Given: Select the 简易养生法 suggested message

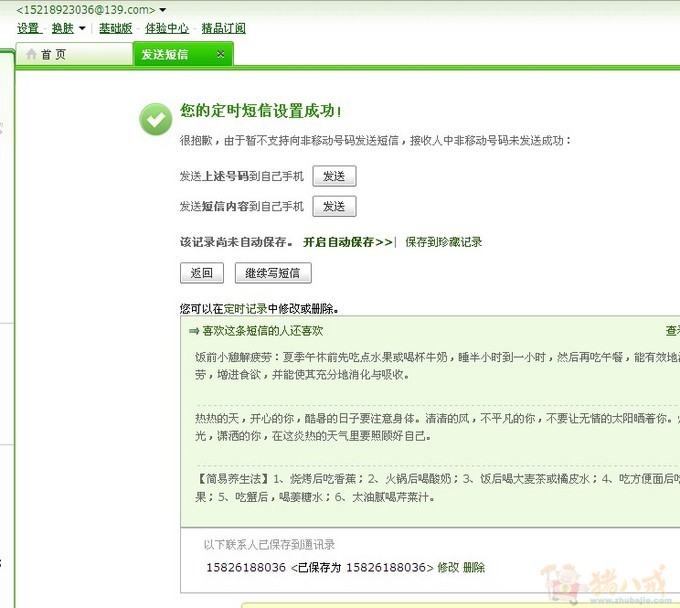Looking at the screenshot, I should [x=437, y=488].
